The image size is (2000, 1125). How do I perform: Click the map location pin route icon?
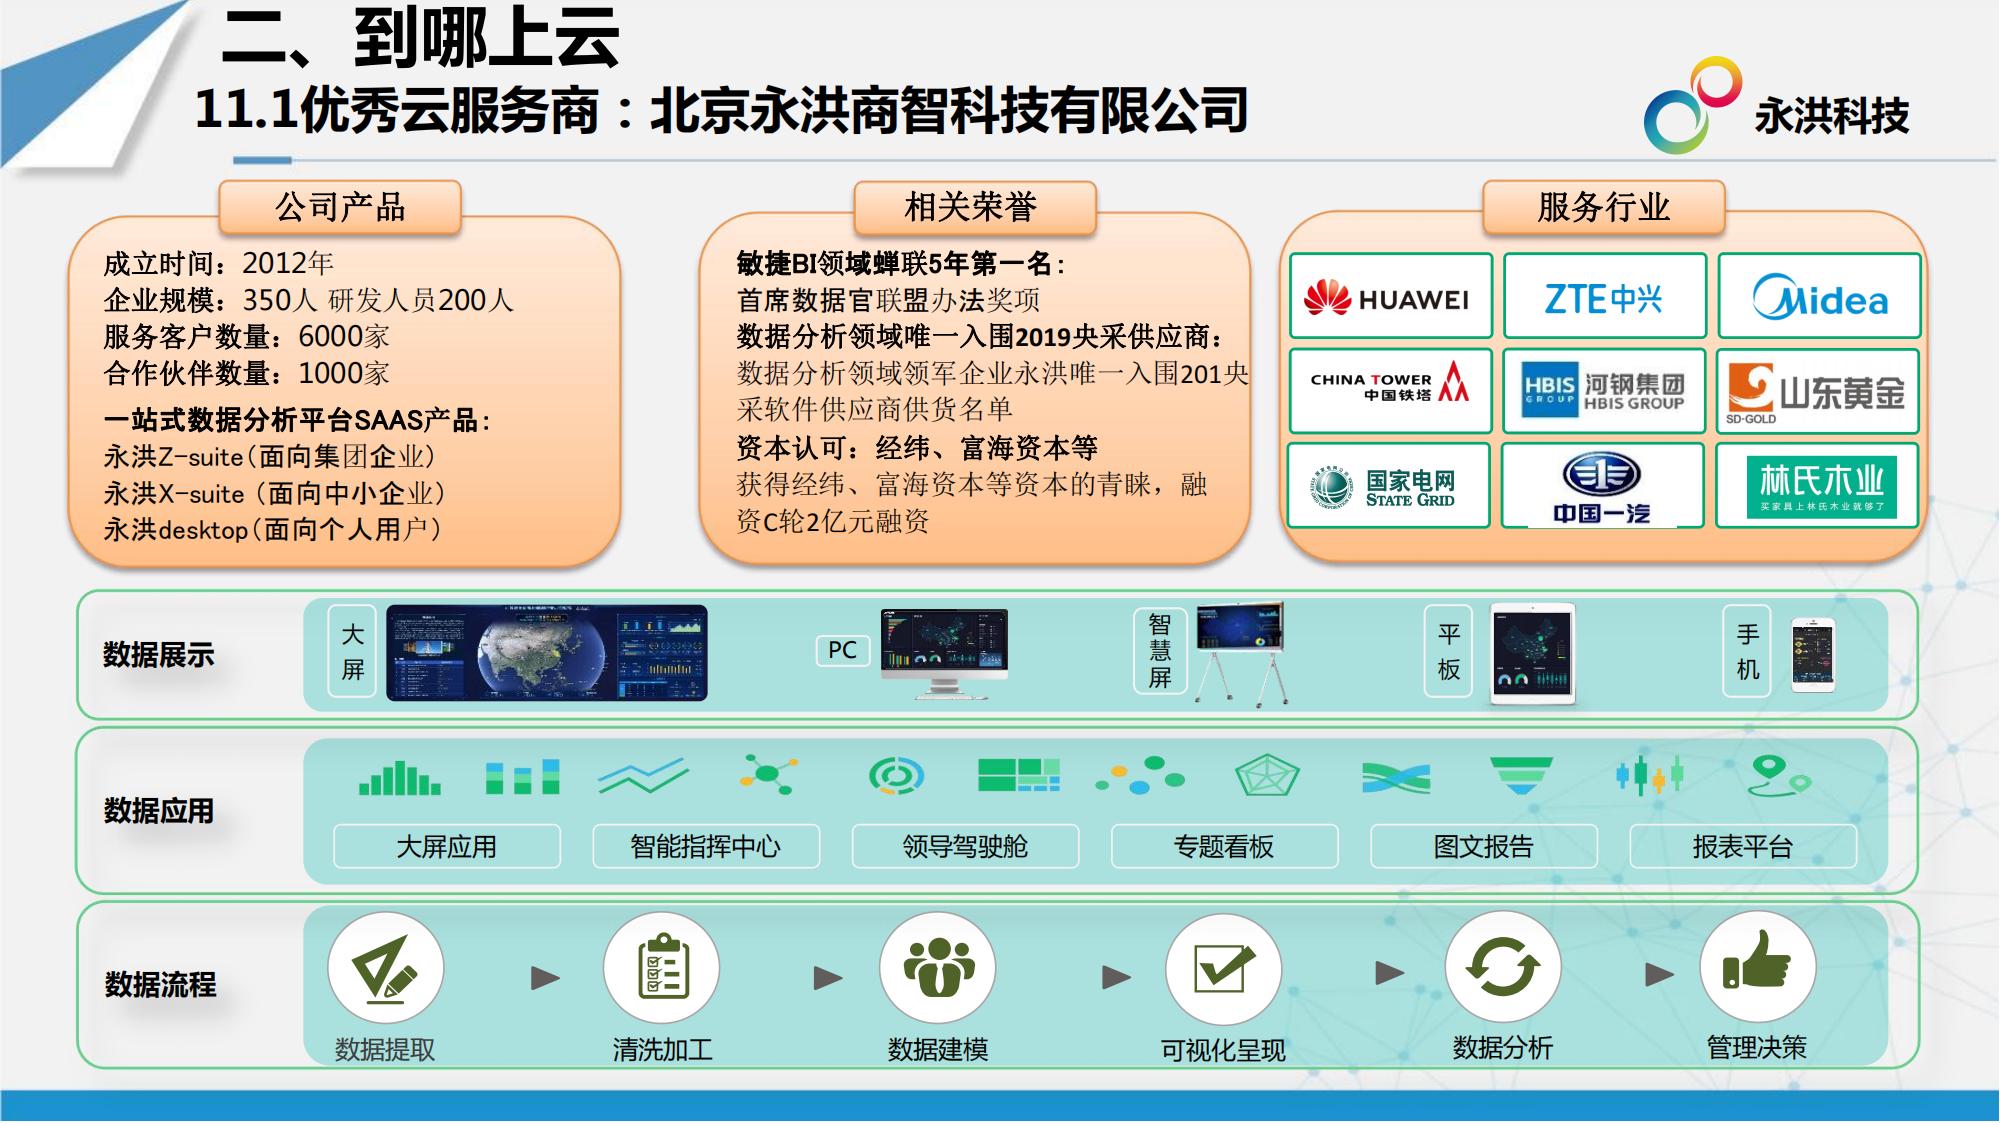pos(1779,776)
